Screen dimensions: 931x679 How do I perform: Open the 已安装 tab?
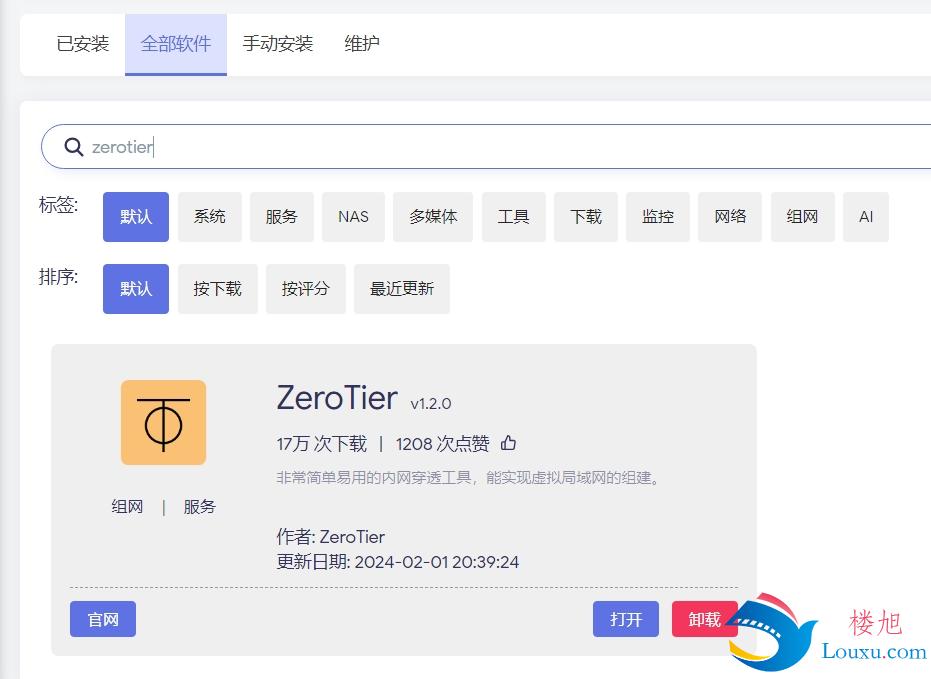pyautogui.click(x=83, y=44)
